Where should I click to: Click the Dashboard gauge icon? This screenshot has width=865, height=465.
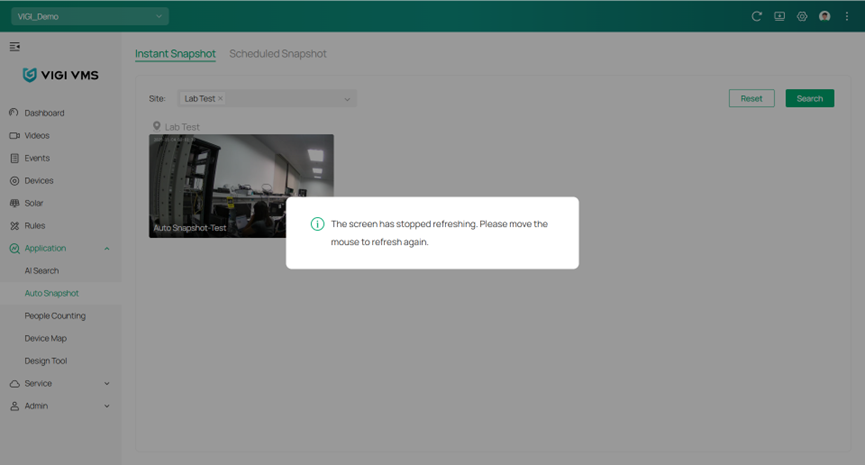click(14, 113)
